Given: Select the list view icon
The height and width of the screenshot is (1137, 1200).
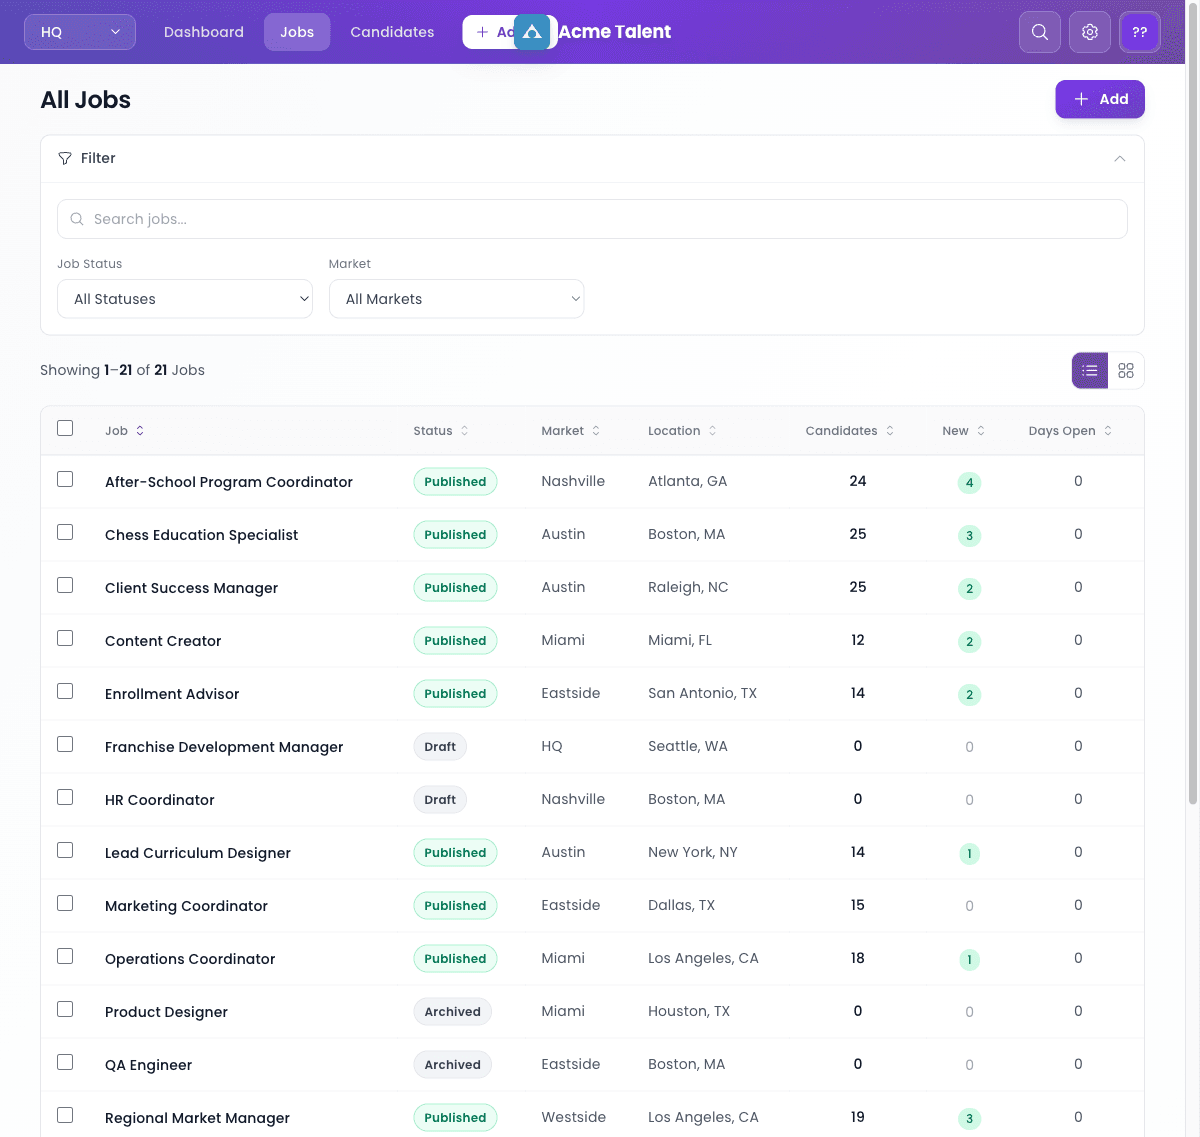Looking at the screenshot, I should click(x=1089, y=370).
